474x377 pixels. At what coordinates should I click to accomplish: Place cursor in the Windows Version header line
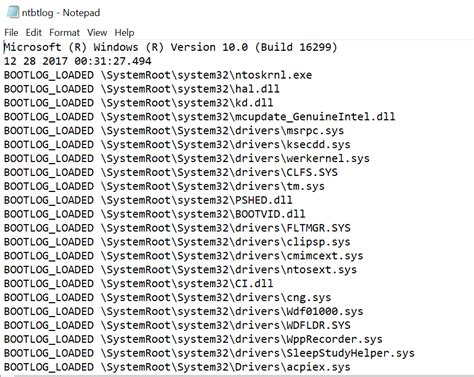pos(171,47)
